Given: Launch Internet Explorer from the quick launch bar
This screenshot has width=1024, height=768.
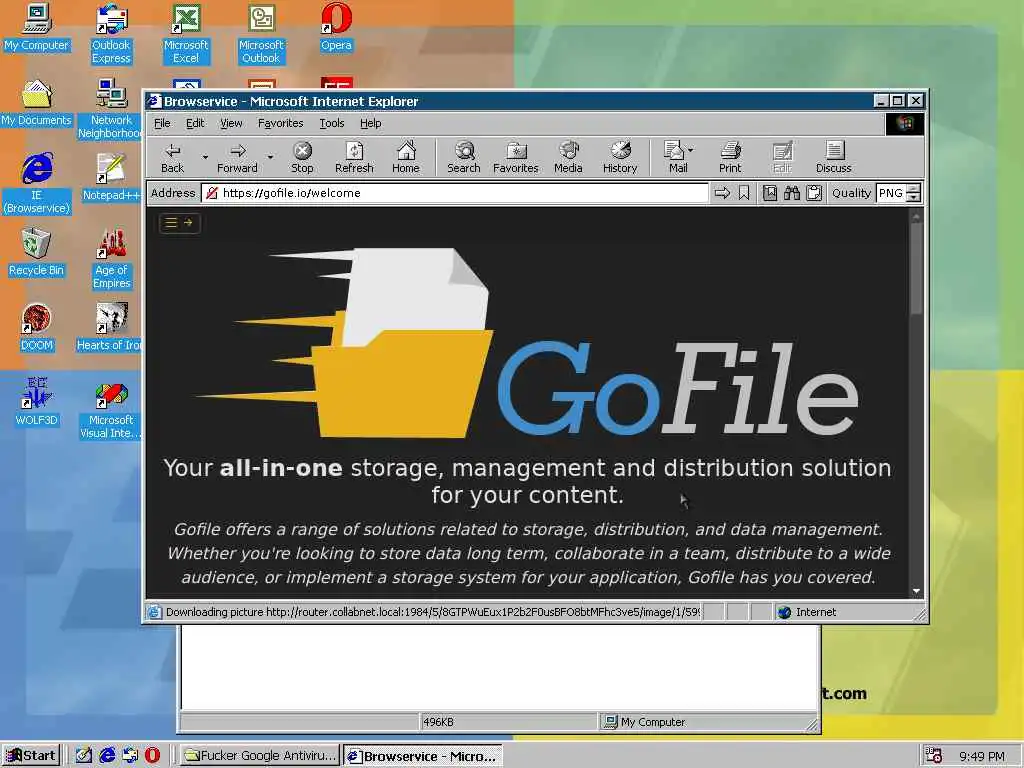Looking at the screenshot, I should 107,756.
